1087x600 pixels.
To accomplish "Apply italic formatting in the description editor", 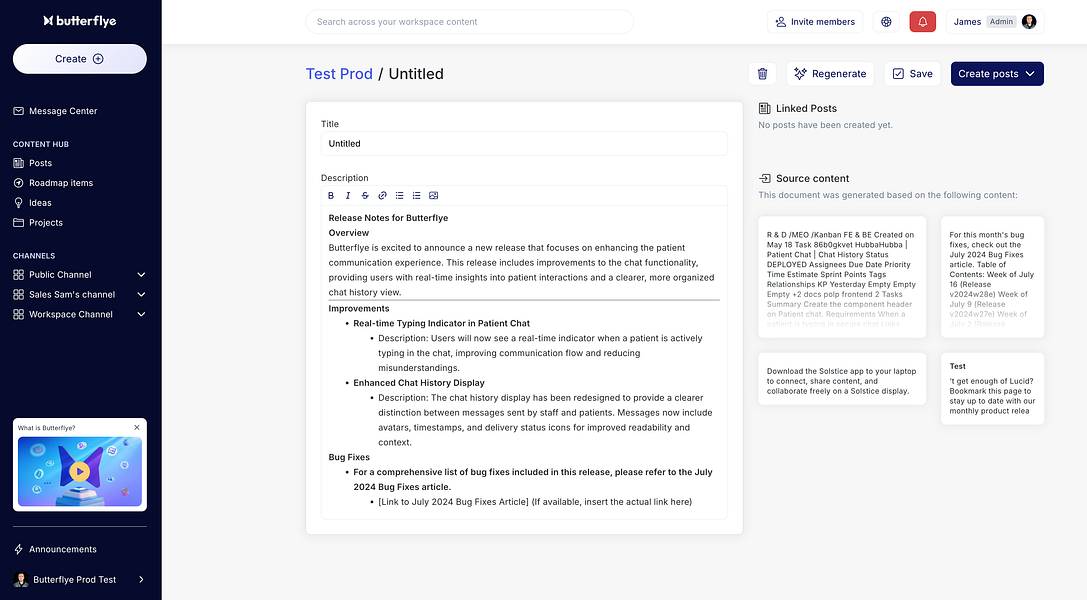I will [348, 196].
